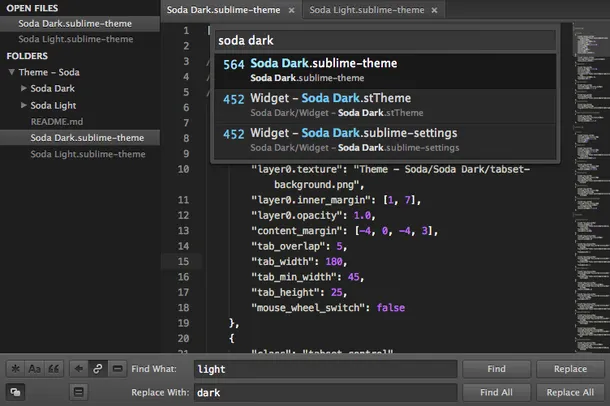Screen dimensions: 610x406
Task: Toggle whole word matching (quotes icon)
Action: (54, 369)
